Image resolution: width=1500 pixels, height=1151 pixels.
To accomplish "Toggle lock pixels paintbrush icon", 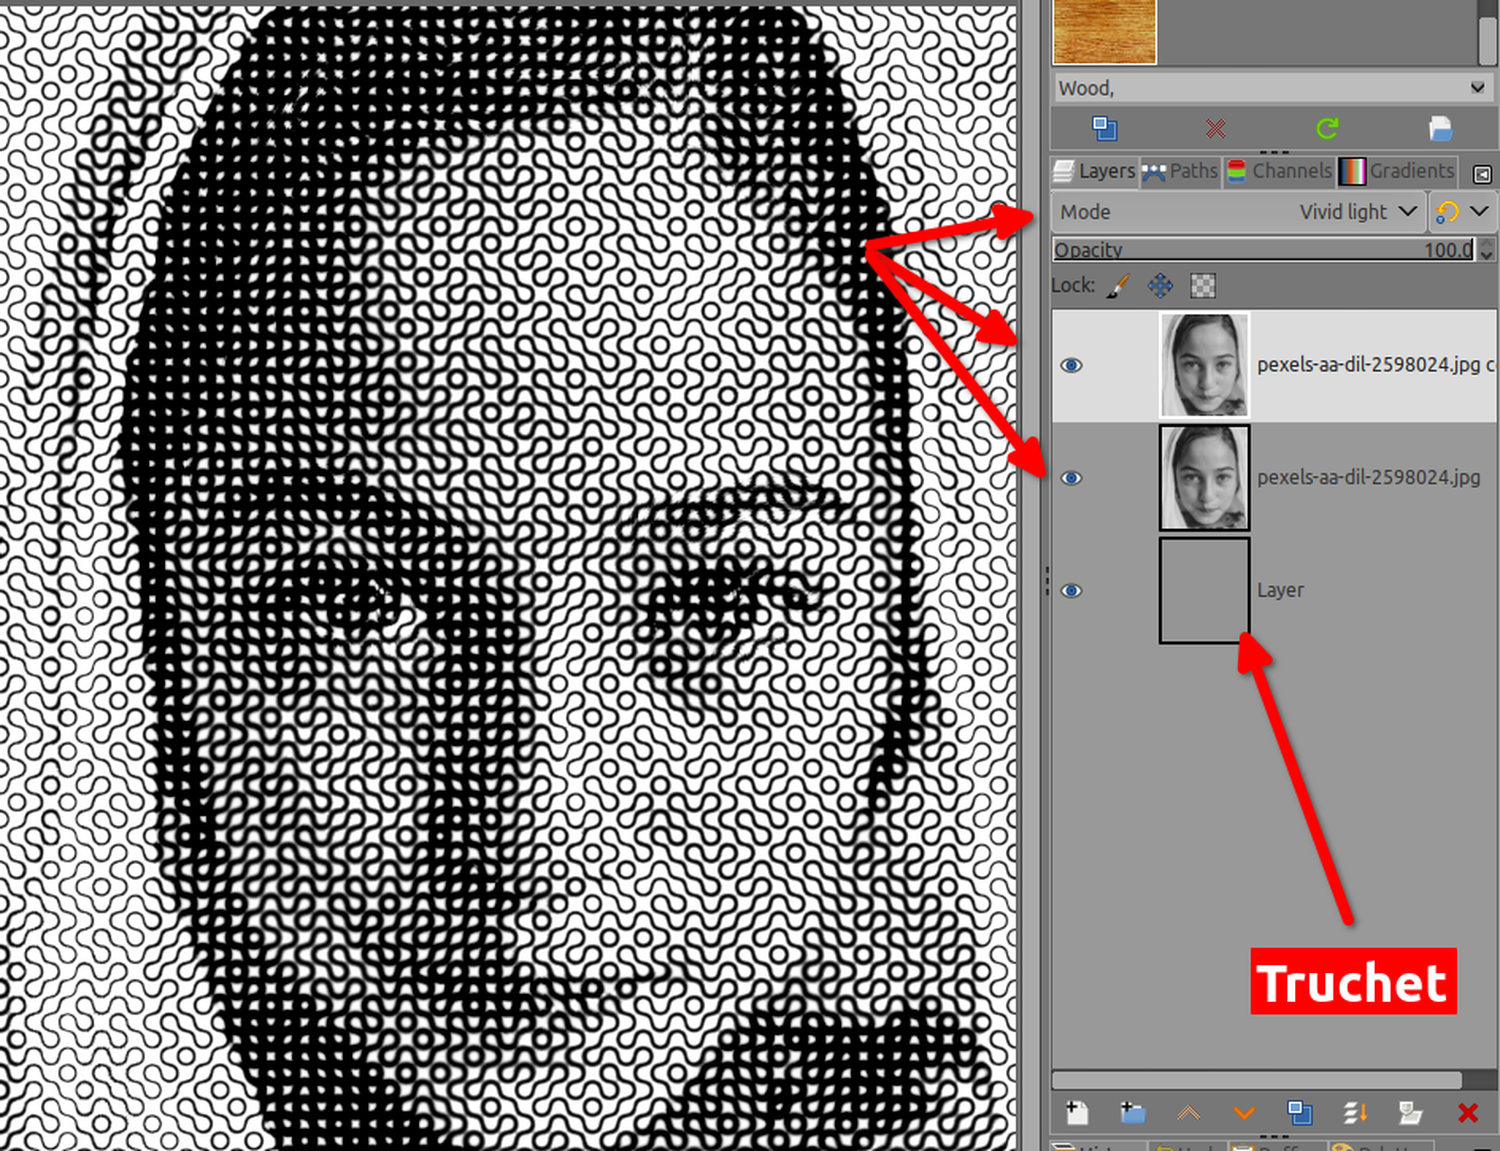I will pos(1119,286).
